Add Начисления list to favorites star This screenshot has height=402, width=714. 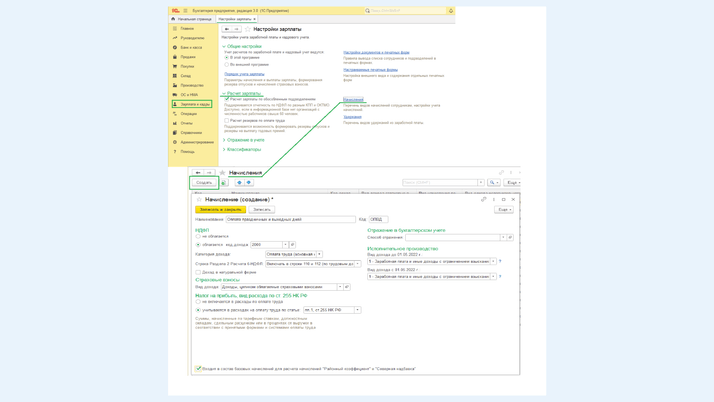pos(222,173)
